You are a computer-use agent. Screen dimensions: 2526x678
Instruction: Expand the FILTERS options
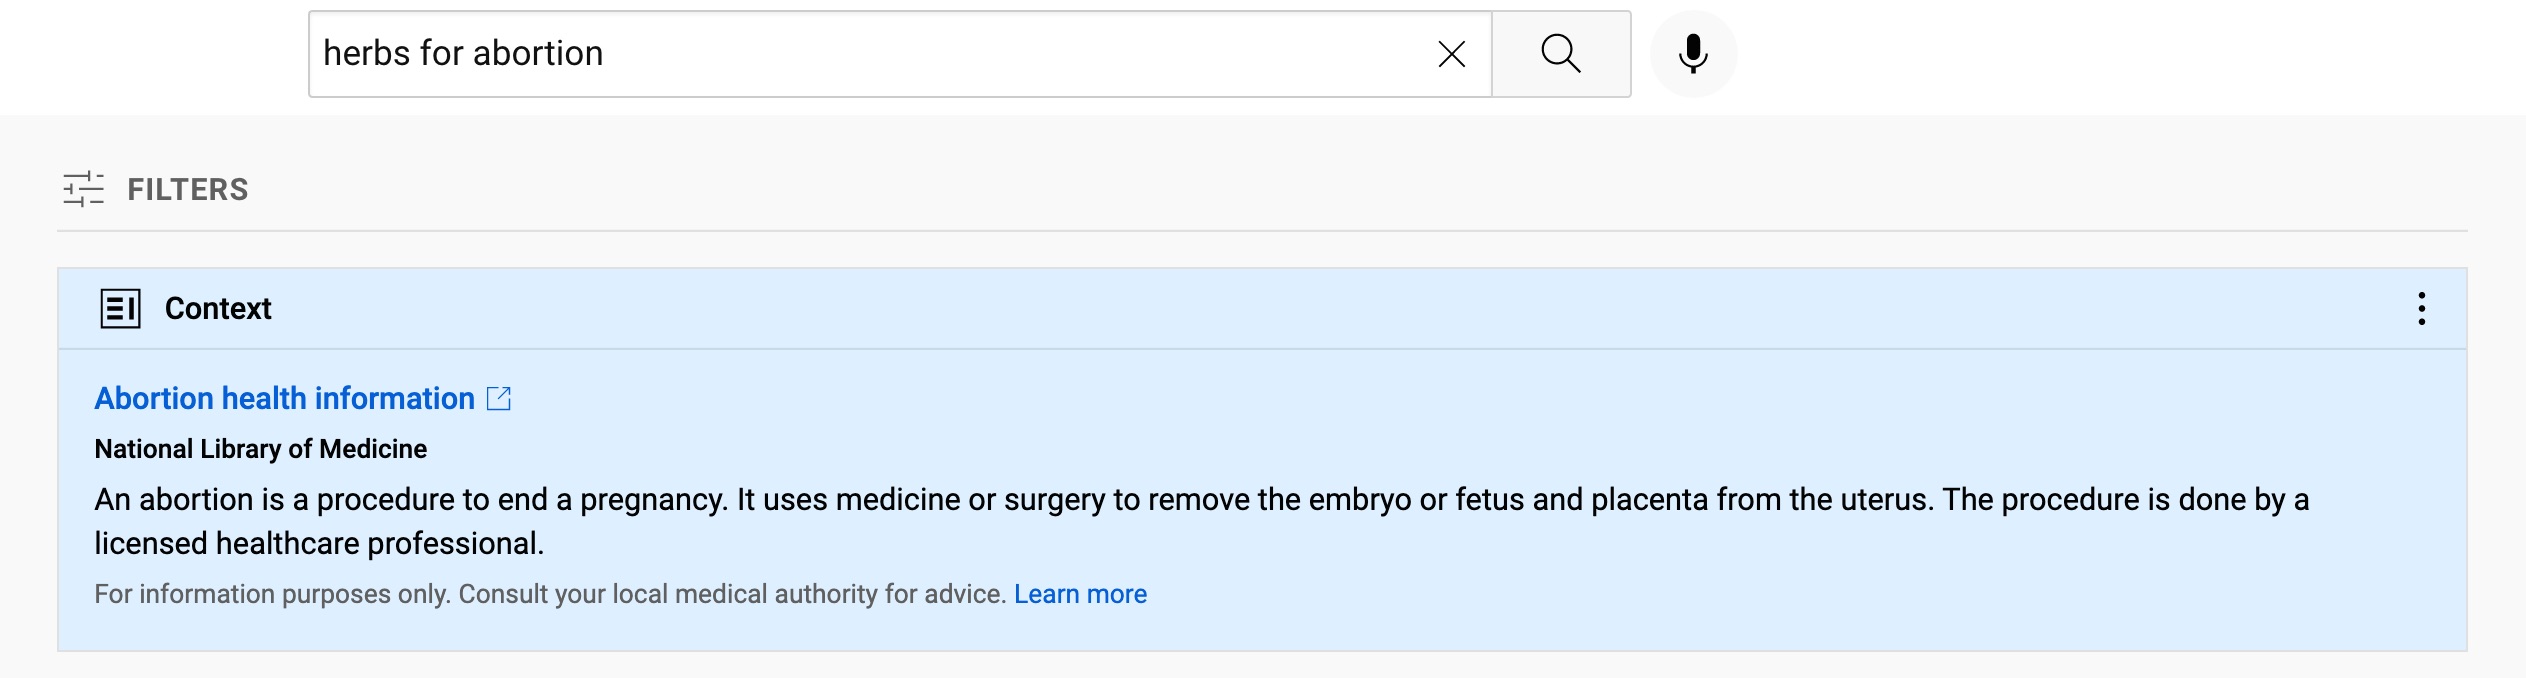[187, 189]
